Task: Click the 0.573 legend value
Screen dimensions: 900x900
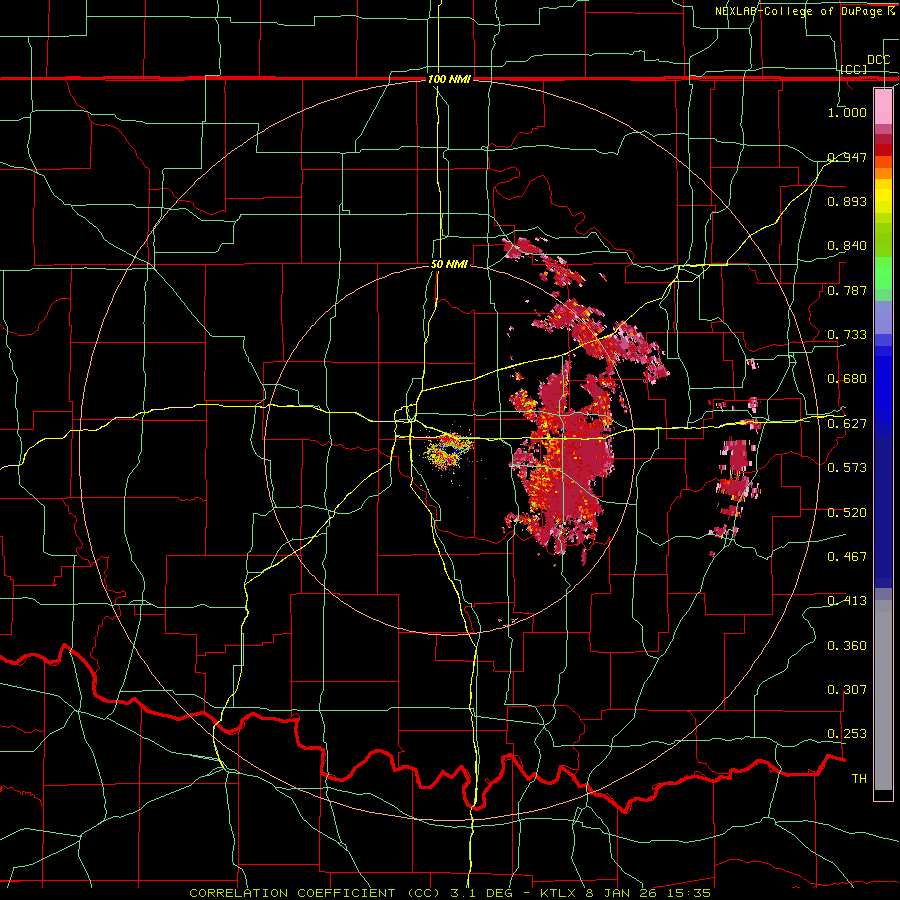Action: [x=847, y=467]
